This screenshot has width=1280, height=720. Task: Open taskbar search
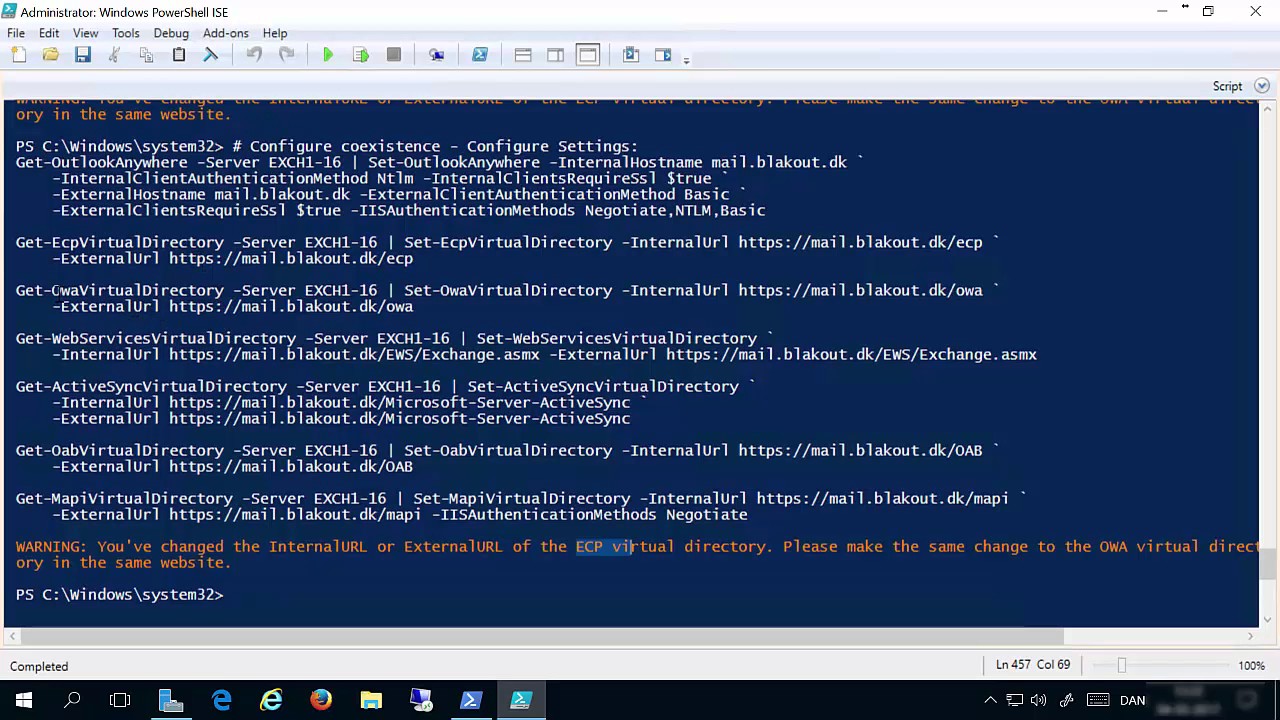pos(72,700)
